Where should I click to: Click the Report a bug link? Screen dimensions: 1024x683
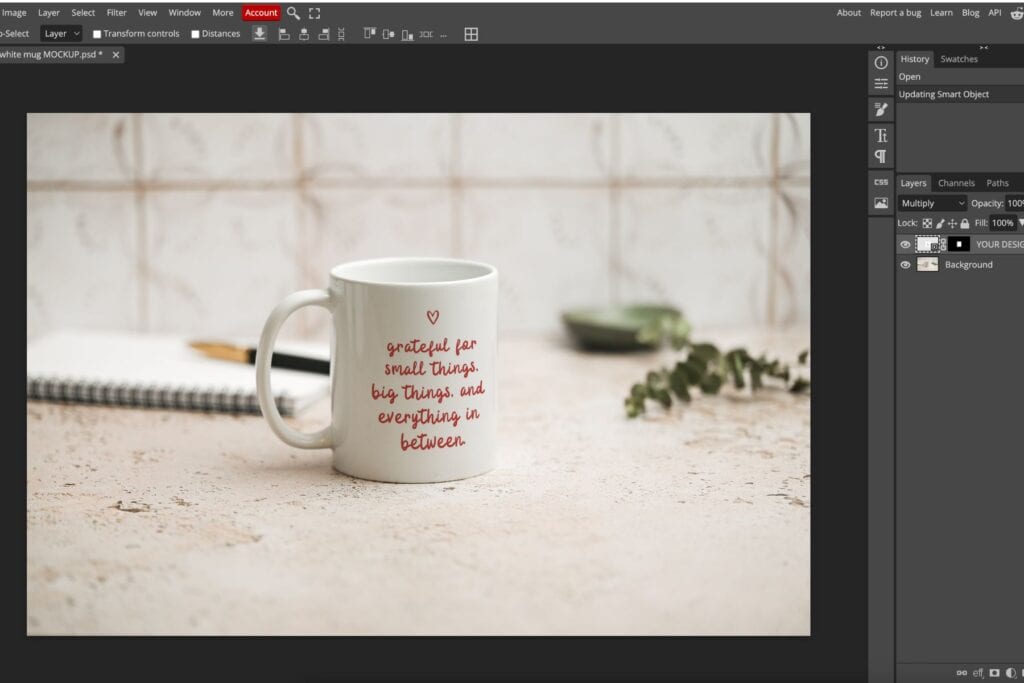(896, 12)
